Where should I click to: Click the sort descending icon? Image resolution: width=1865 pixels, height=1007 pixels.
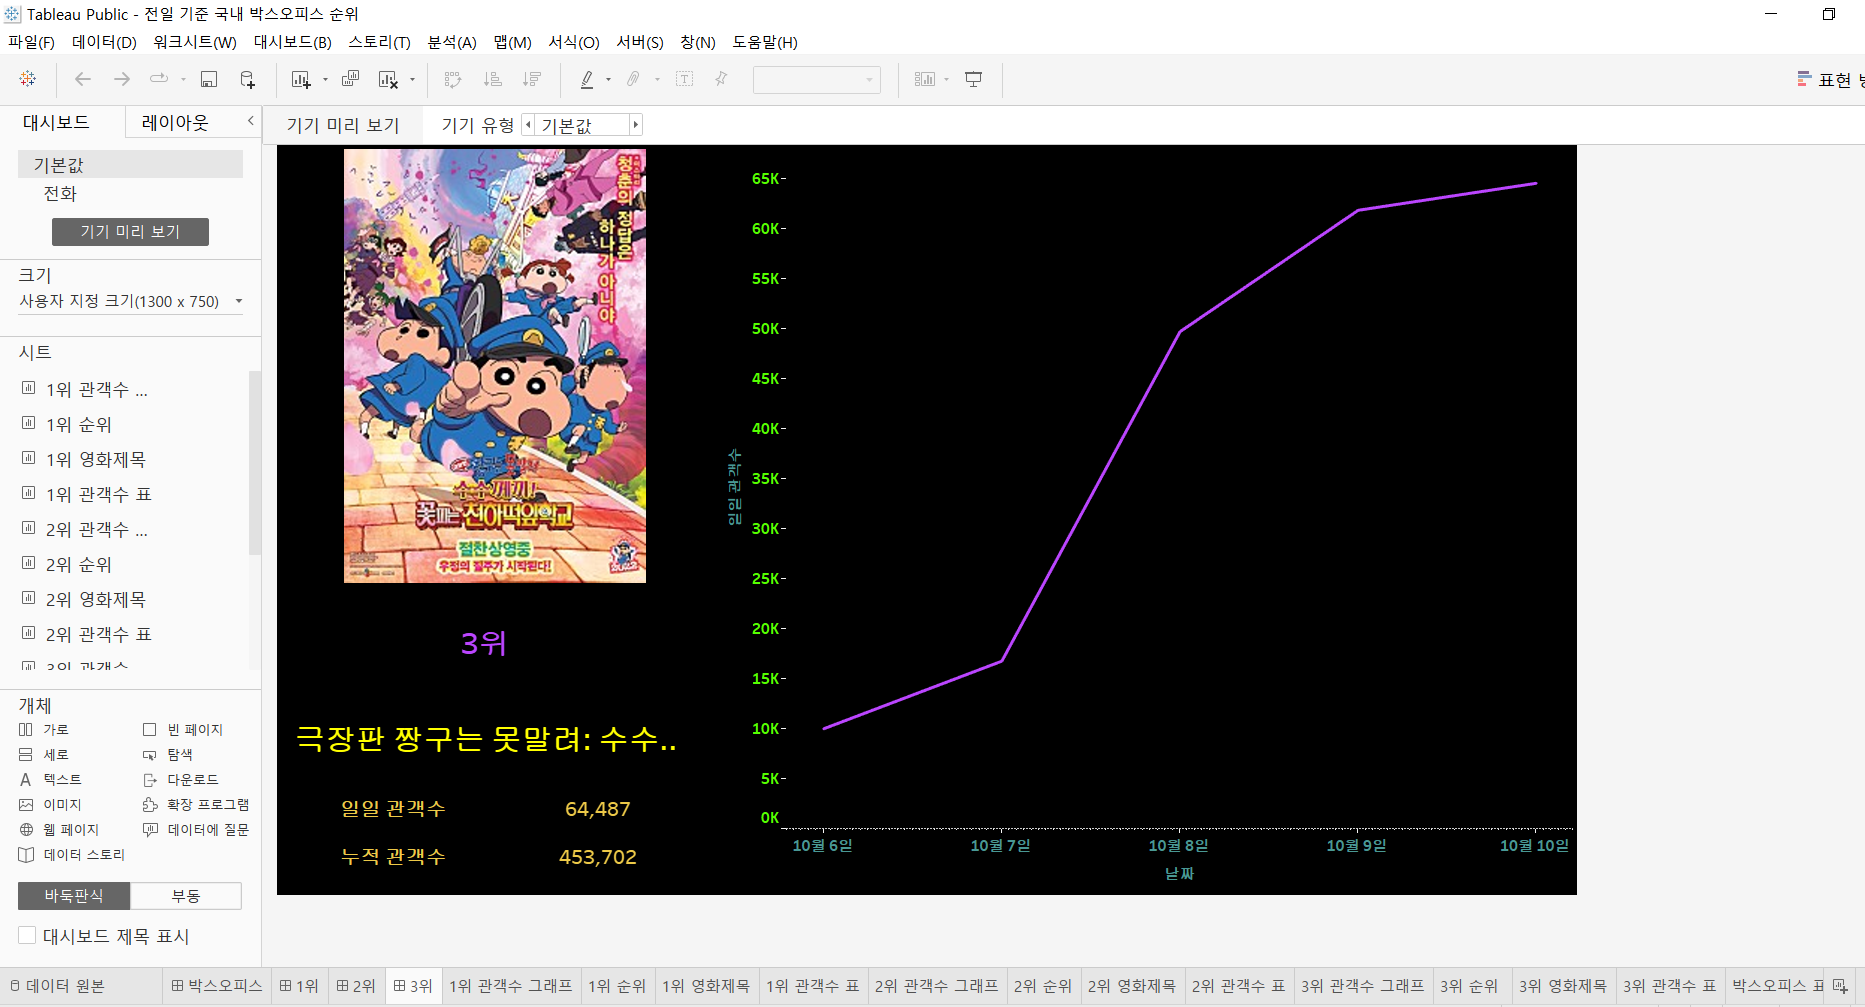pos(532,79)
